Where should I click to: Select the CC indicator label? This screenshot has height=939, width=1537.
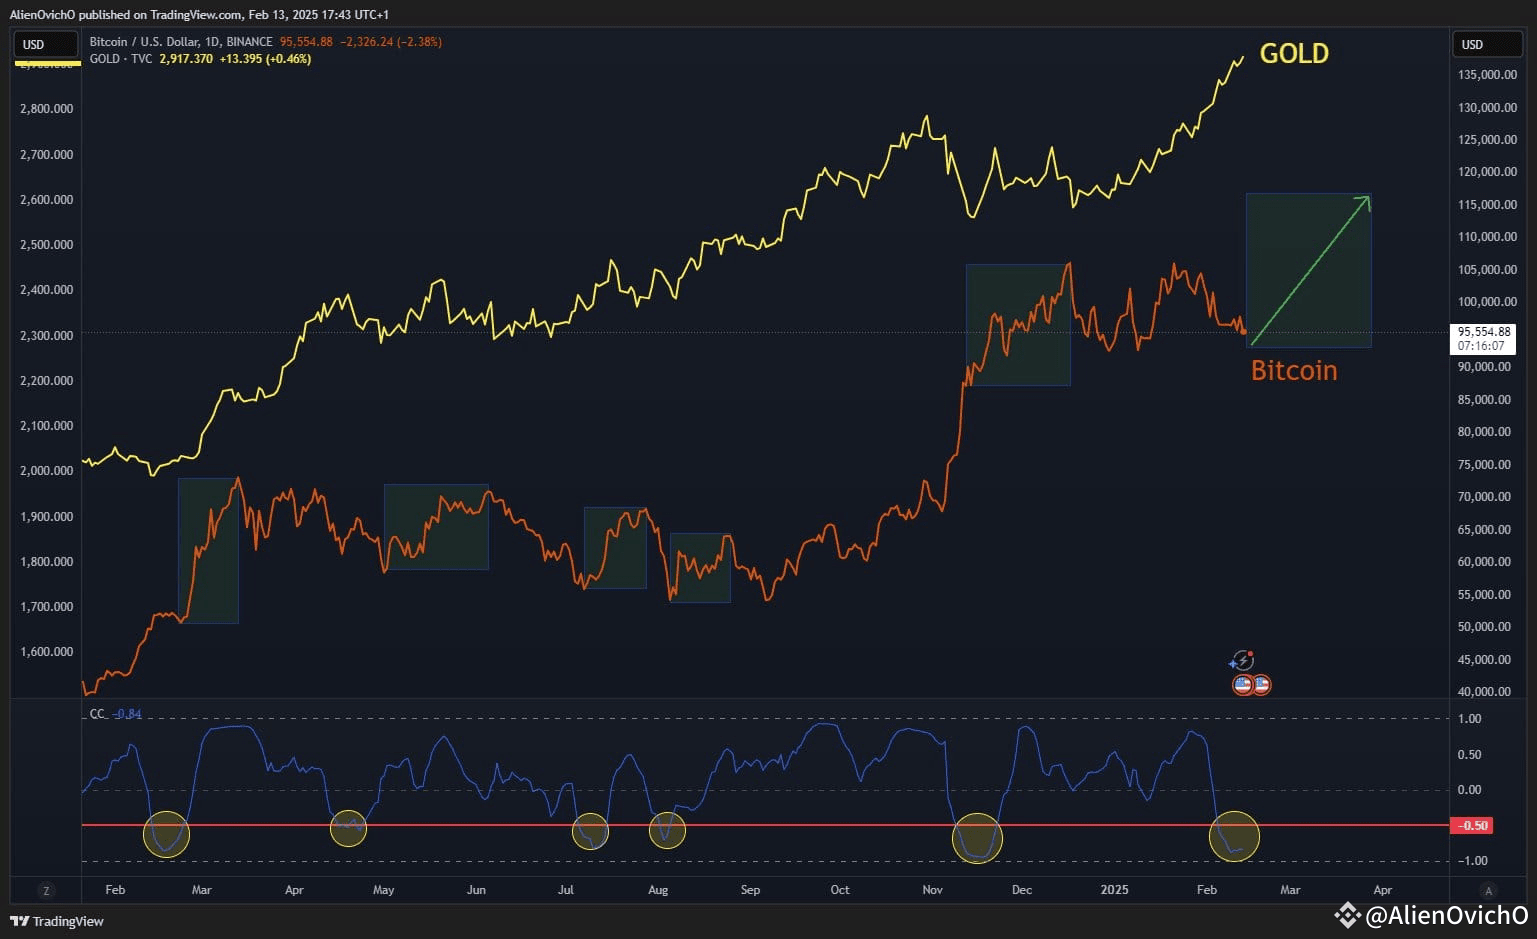tap(97, 714)
